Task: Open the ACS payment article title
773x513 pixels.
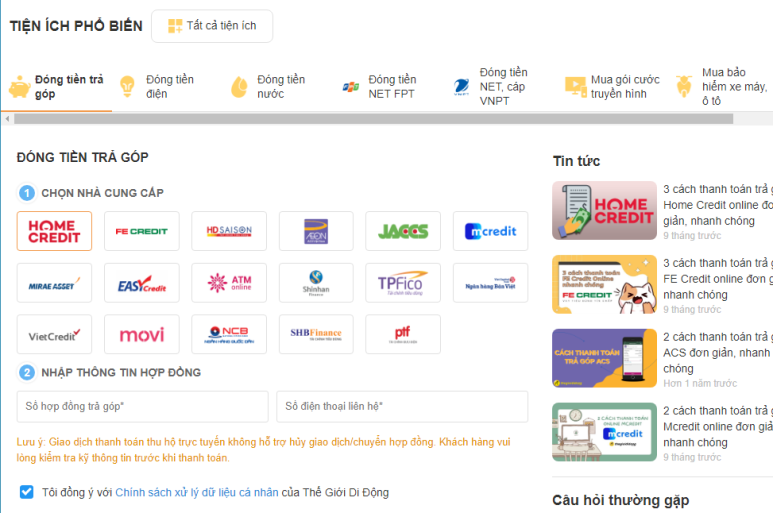Action: pyautogui.click(x=718, y=353)
